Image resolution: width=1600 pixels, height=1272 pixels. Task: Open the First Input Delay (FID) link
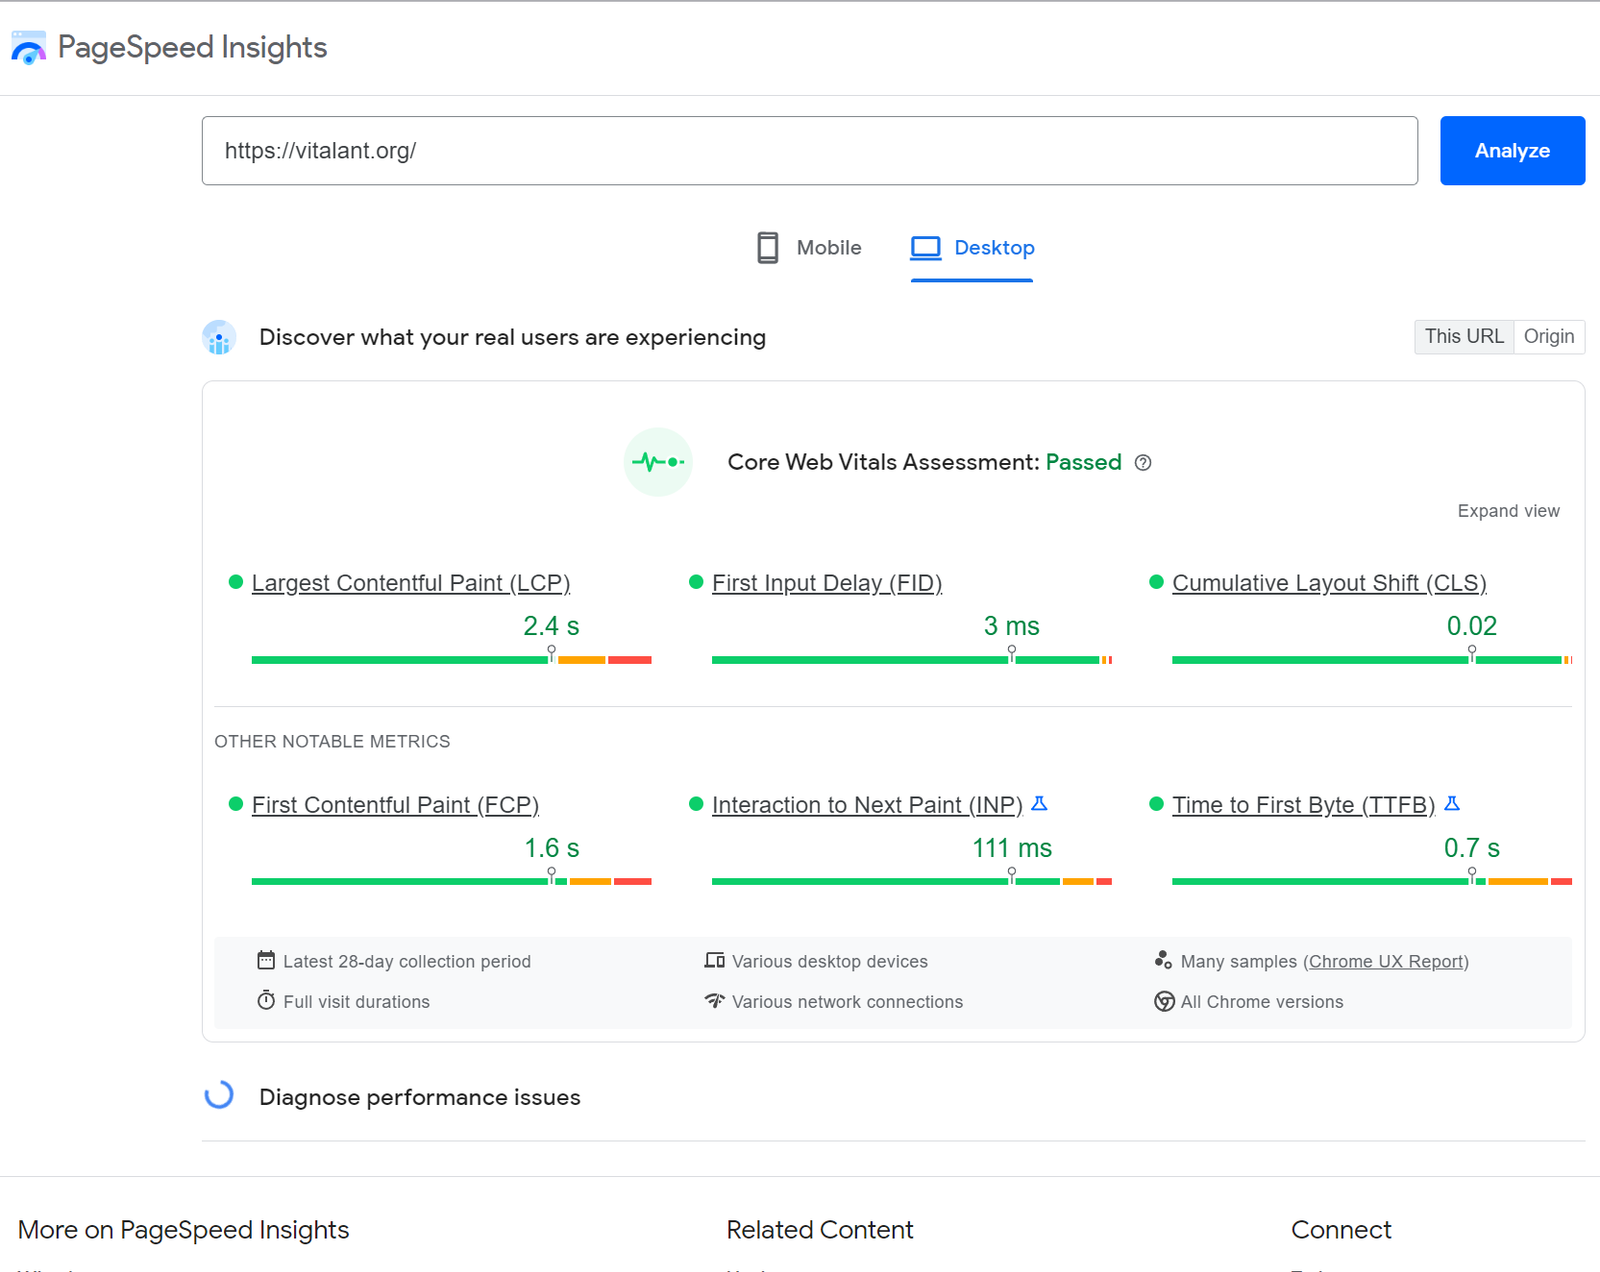(x=827, y=583)
